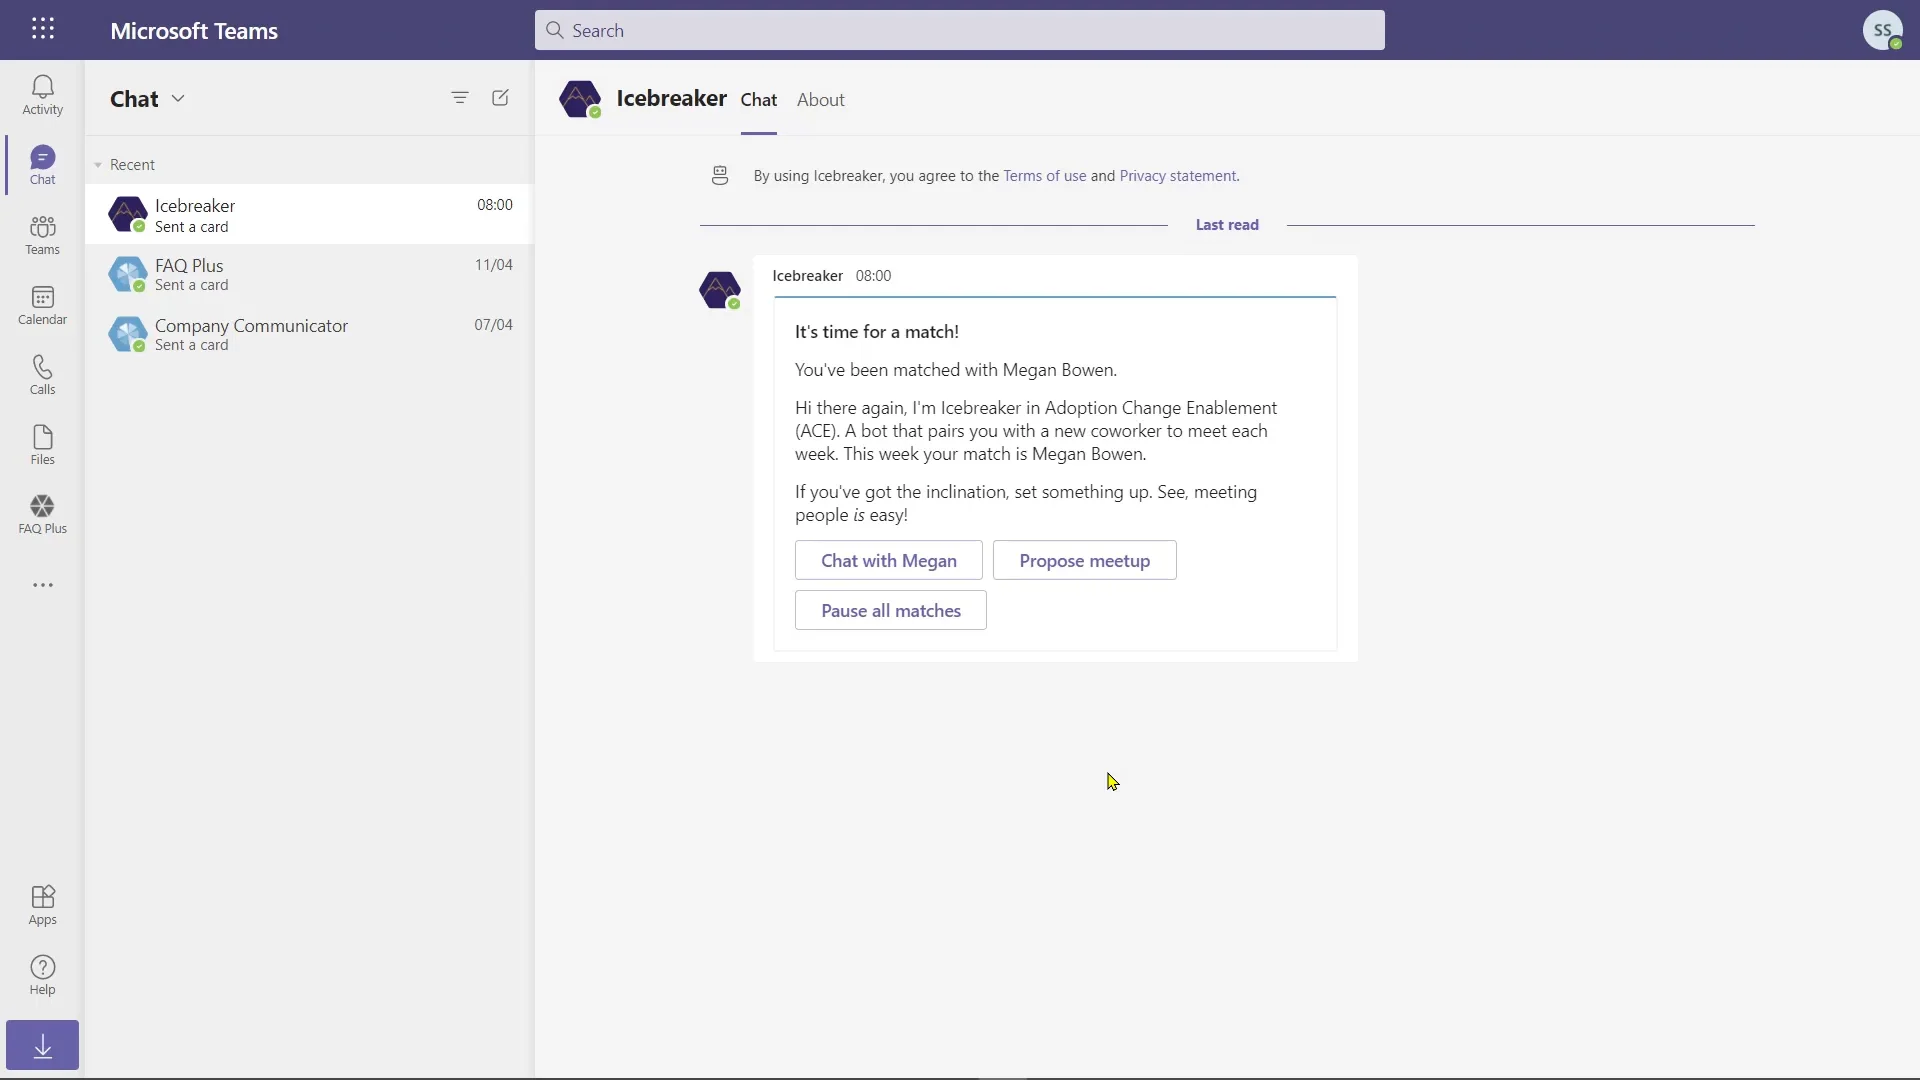This screenshot has width=1920, height=1080.
Task: Click the SS profile avatar
Action: point(1882,30)
